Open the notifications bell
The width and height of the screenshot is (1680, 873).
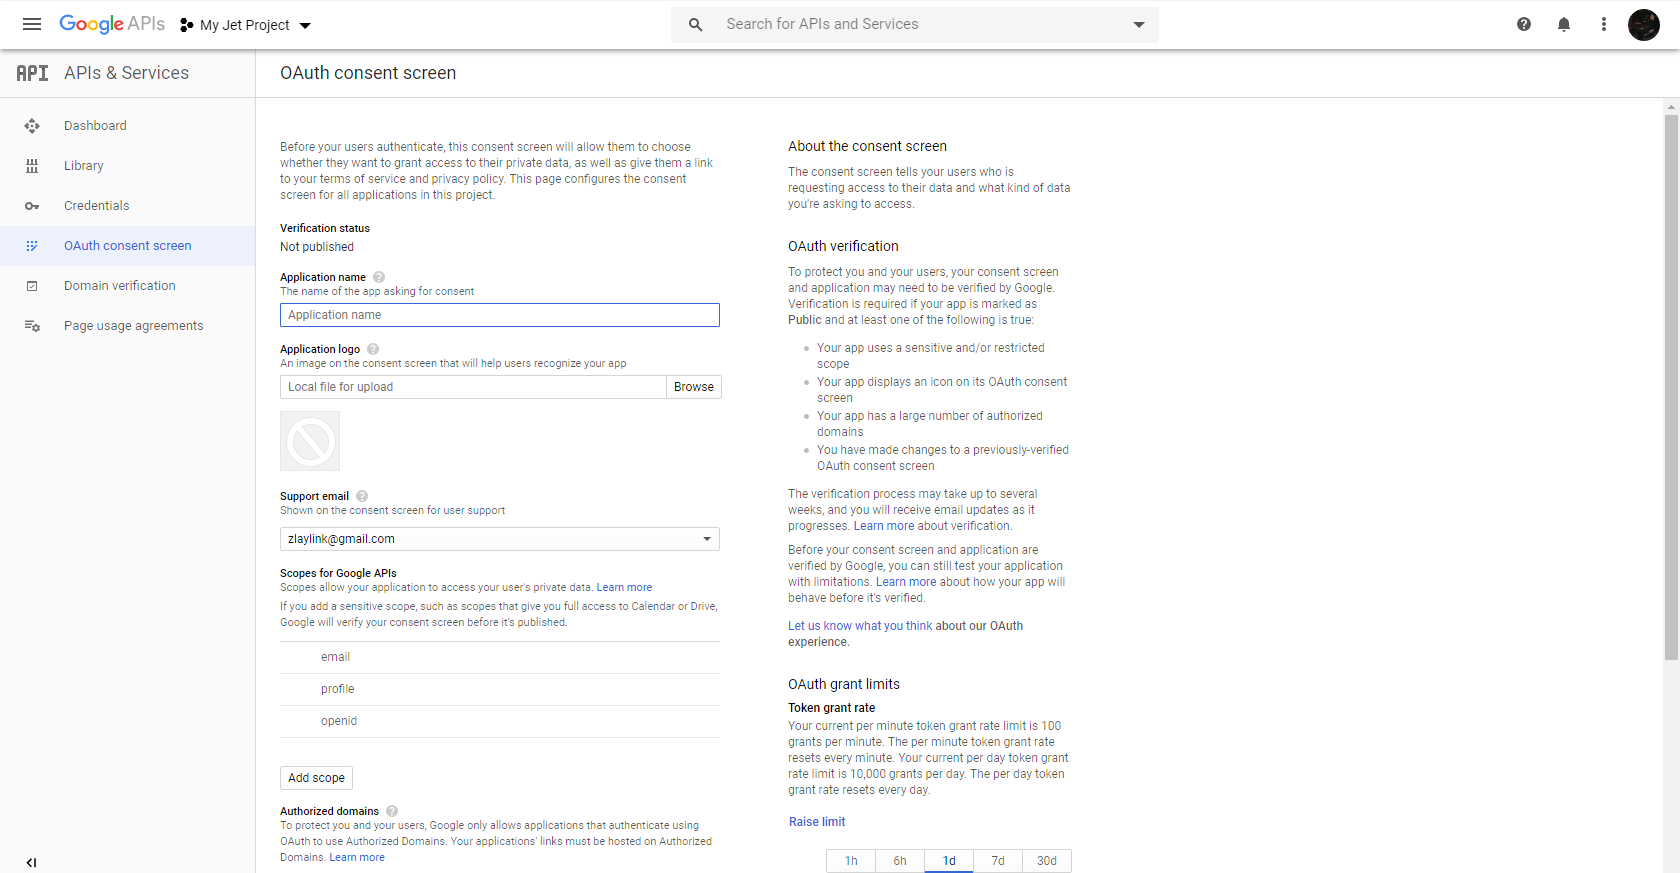pos(1564,24)
